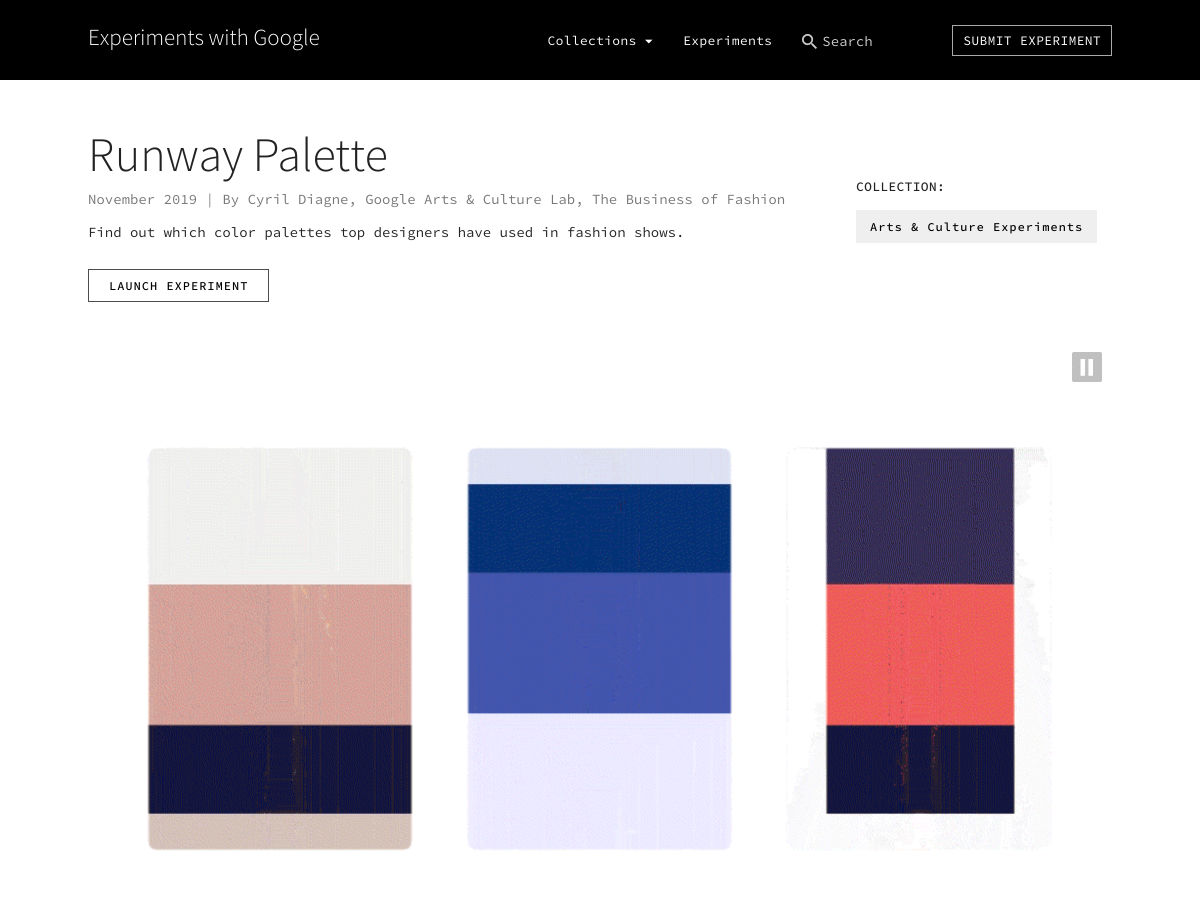Select the navy band in the left palette

pos(280,769)
